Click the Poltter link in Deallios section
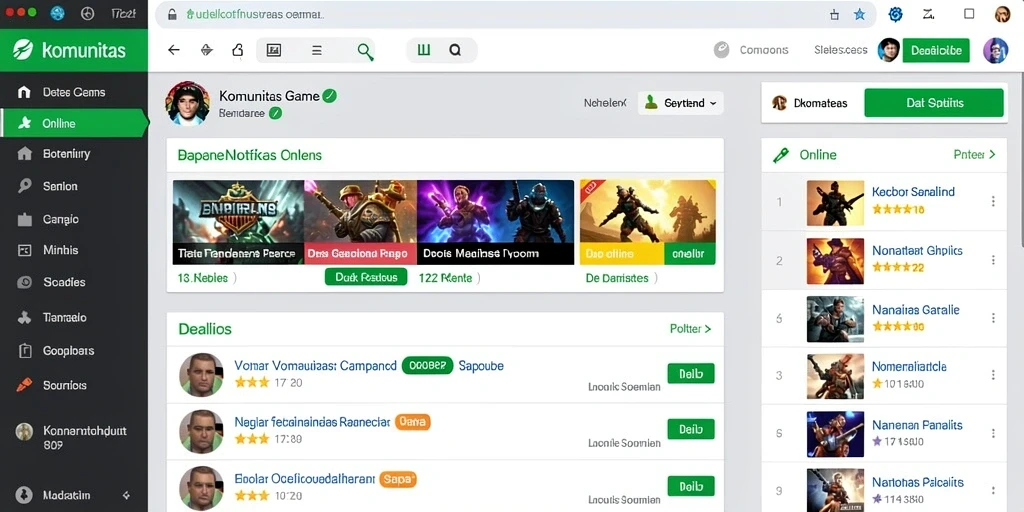 click(690, 329)
